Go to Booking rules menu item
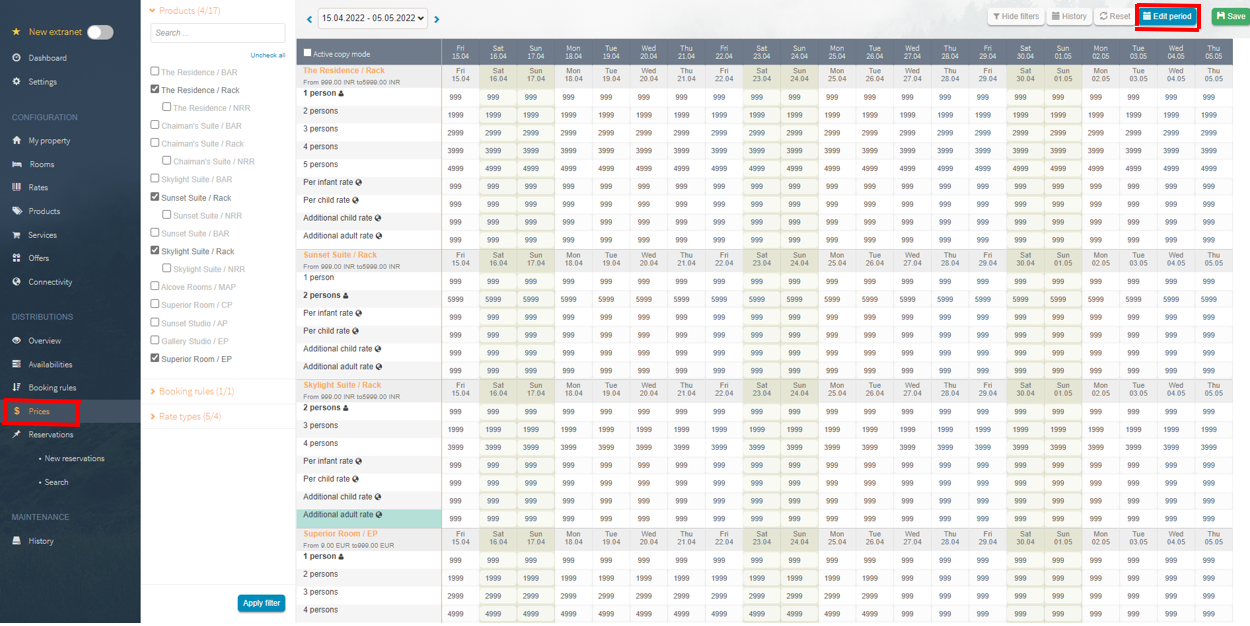 tap(52, 388)
